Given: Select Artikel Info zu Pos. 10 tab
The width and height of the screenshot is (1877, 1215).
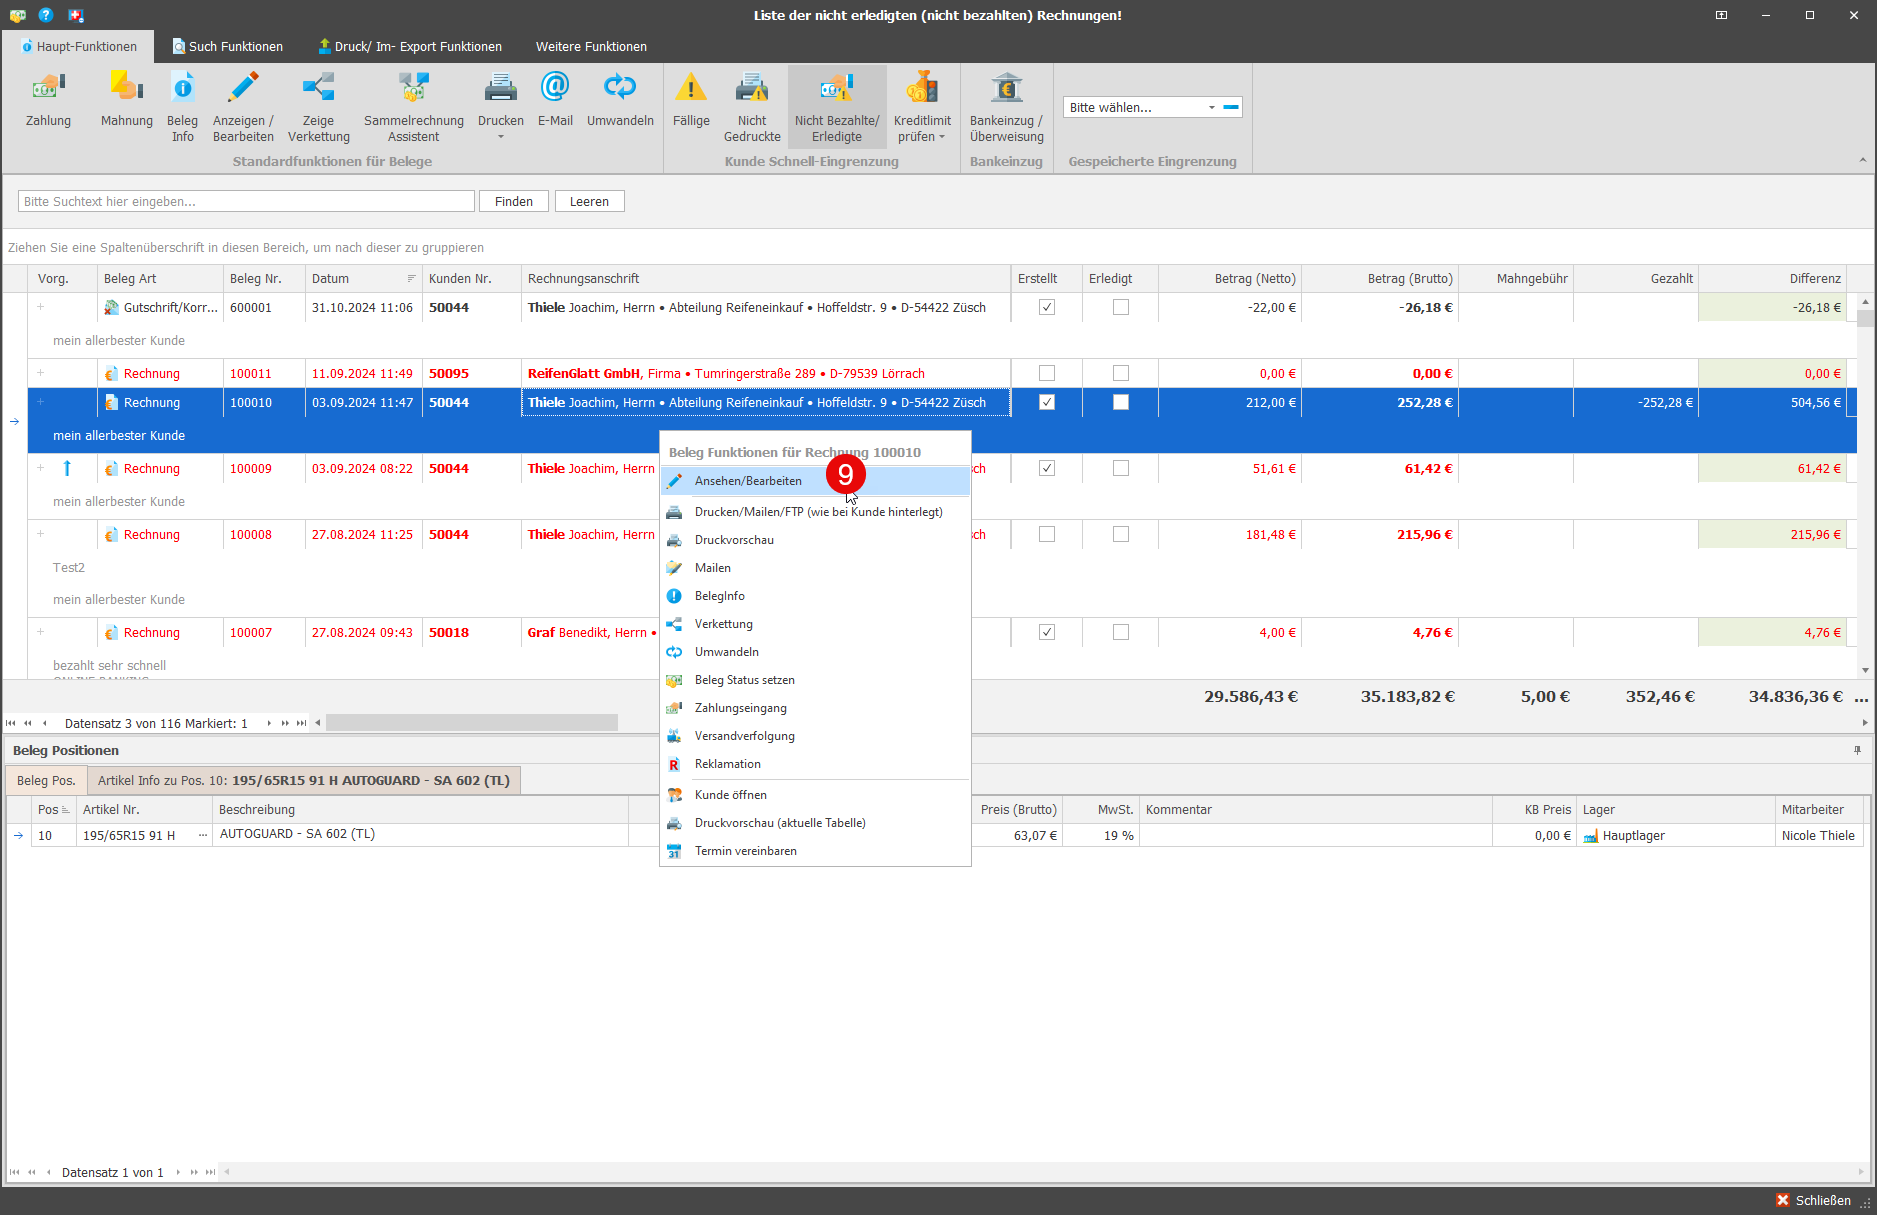Looking at the screenshot, I should point(304,781).
